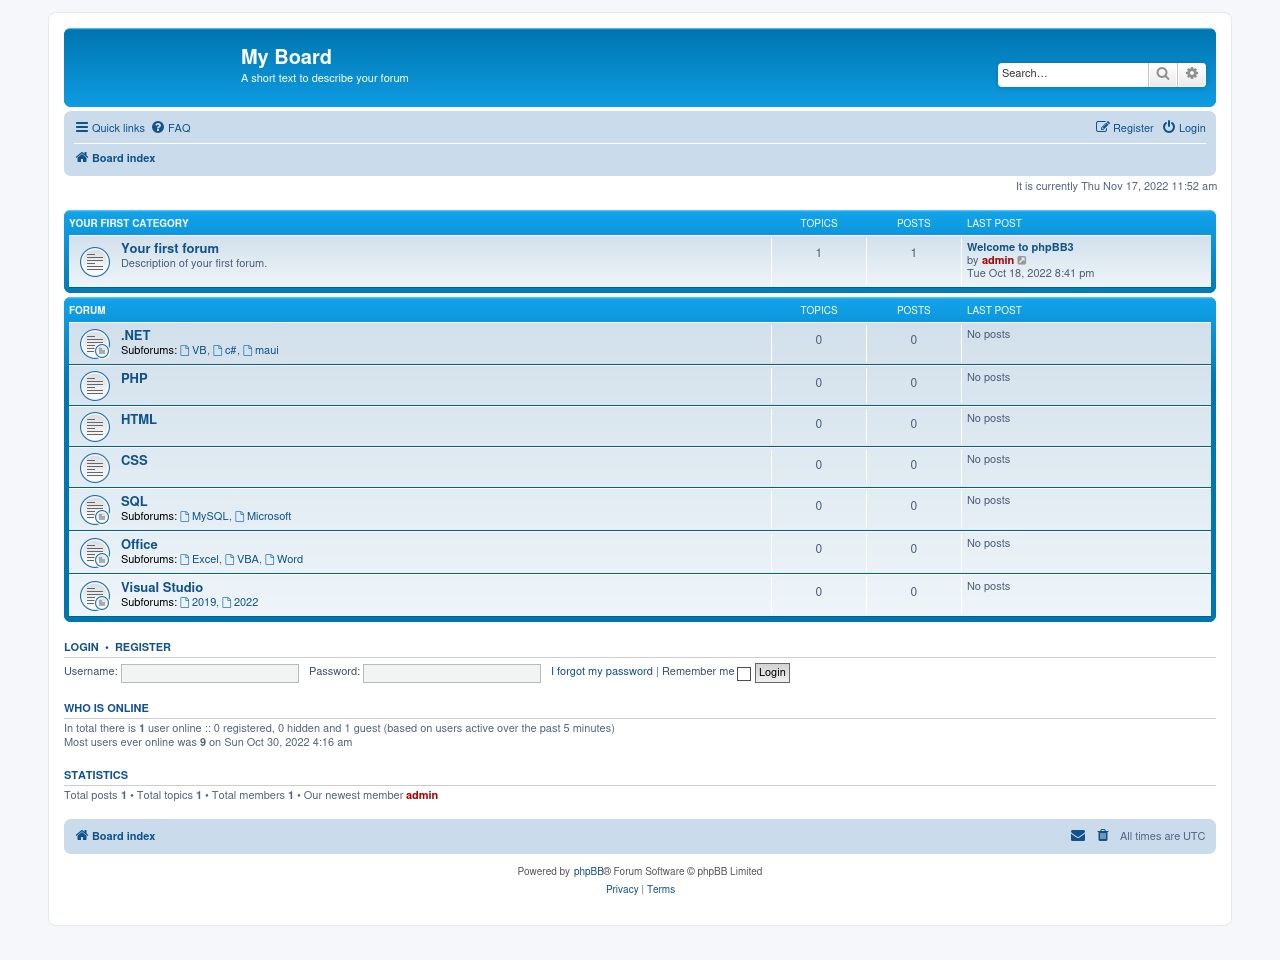This screenshot has width=1280, height=960.
Task: Open the Your first forum link
Action: click(x=170, y=248)
